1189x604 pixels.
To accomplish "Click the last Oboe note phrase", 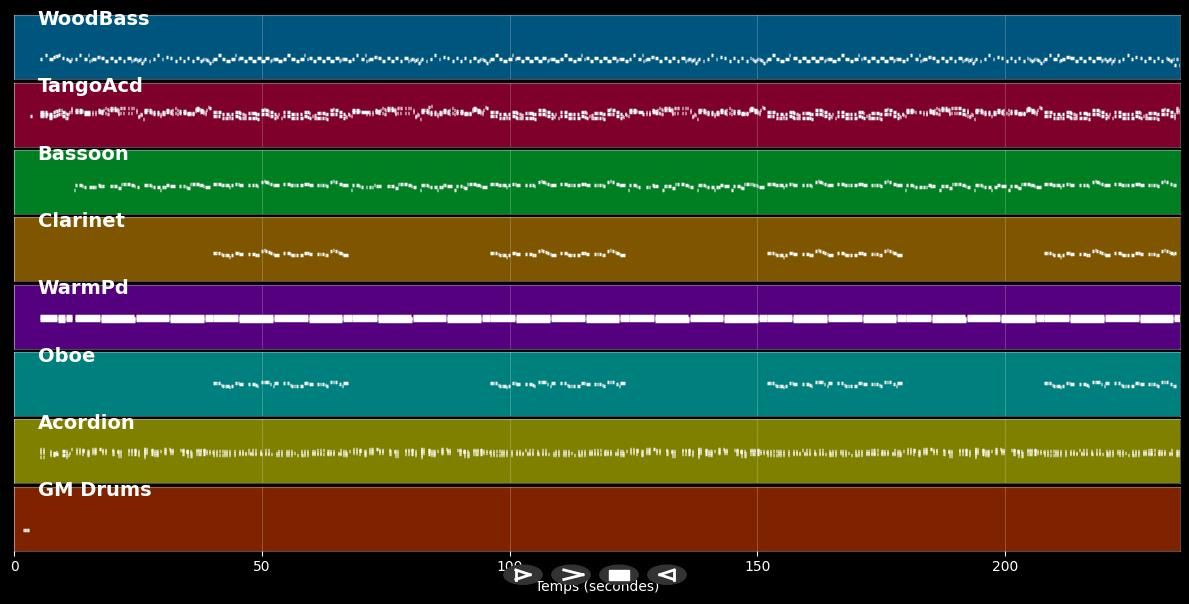I will [1110, 384].
